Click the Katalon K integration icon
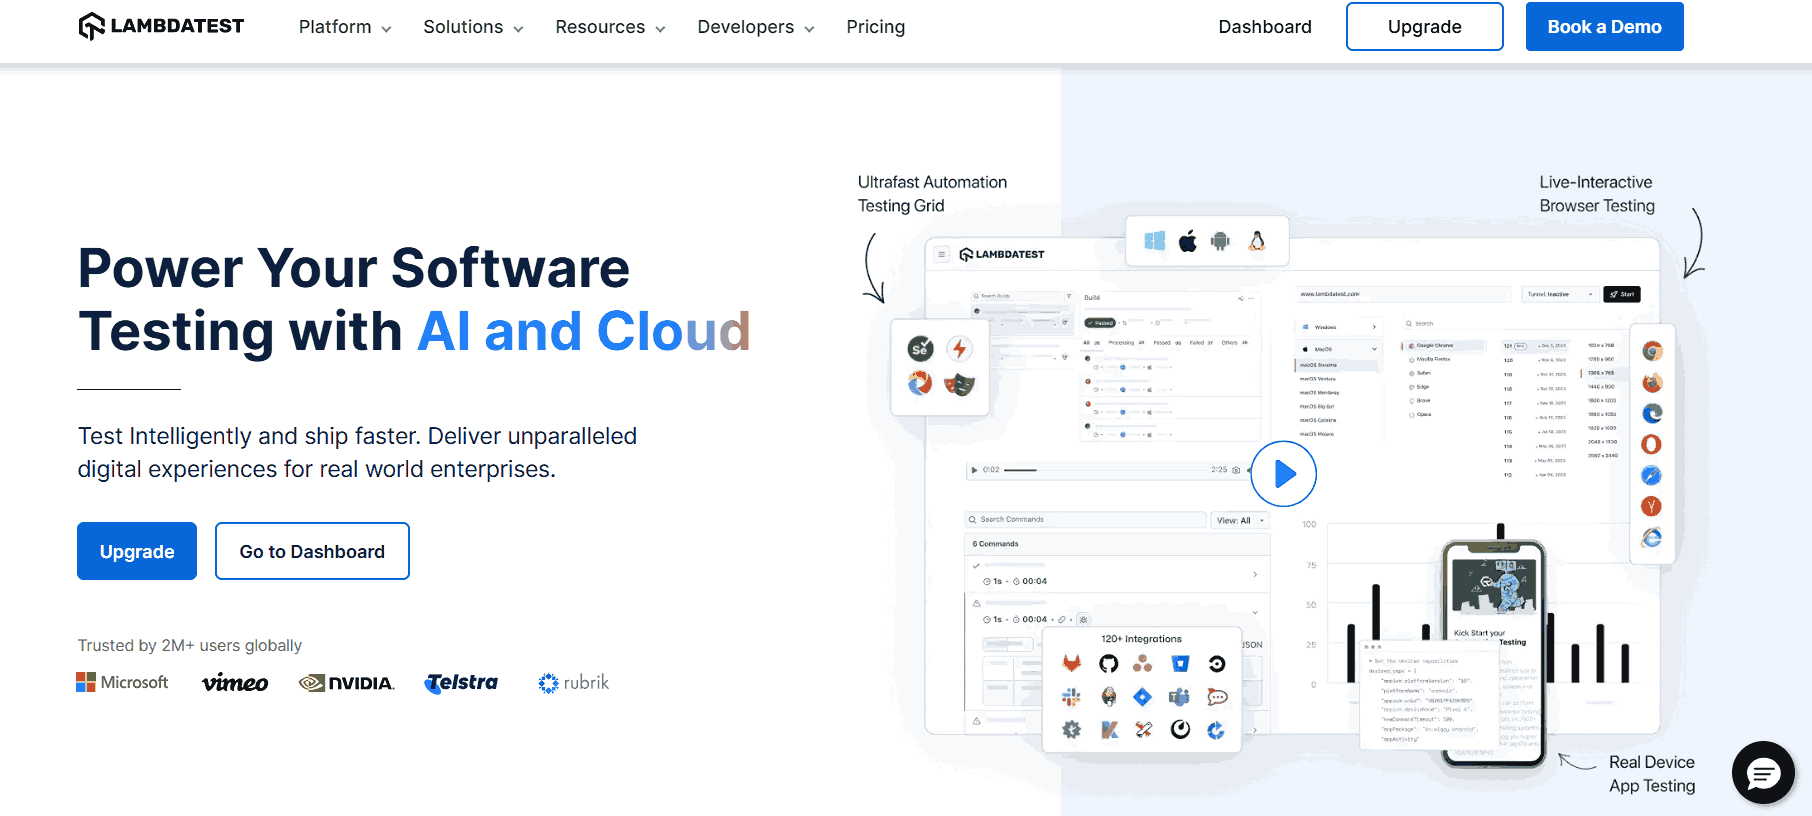Image resolution: width=1812 pixels, height=816 pixels. tap(1109, 730)
